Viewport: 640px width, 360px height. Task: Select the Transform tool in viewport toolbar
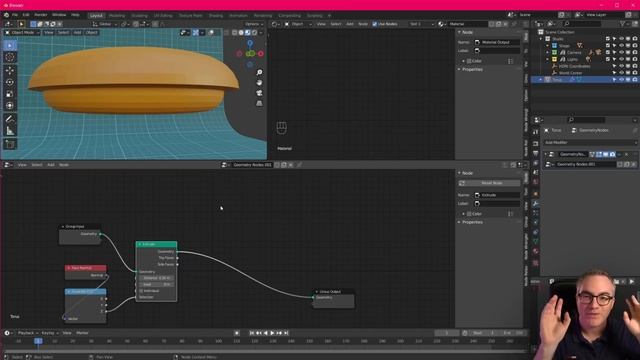[x=10, y=106]
